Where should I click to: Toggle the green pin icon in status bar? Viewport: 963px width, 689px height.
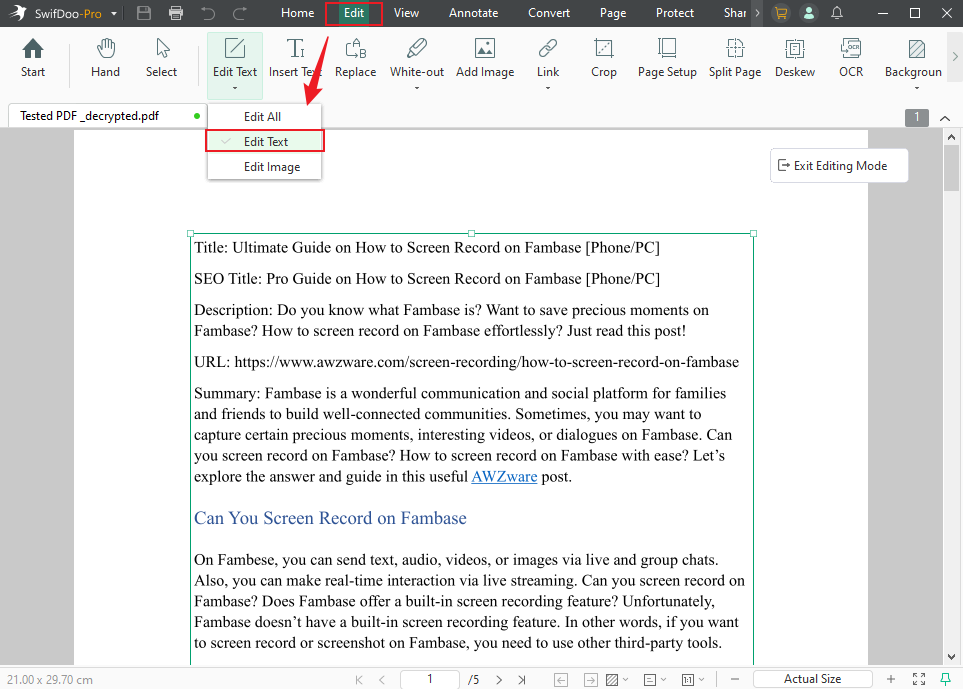(x=946, y=679)
